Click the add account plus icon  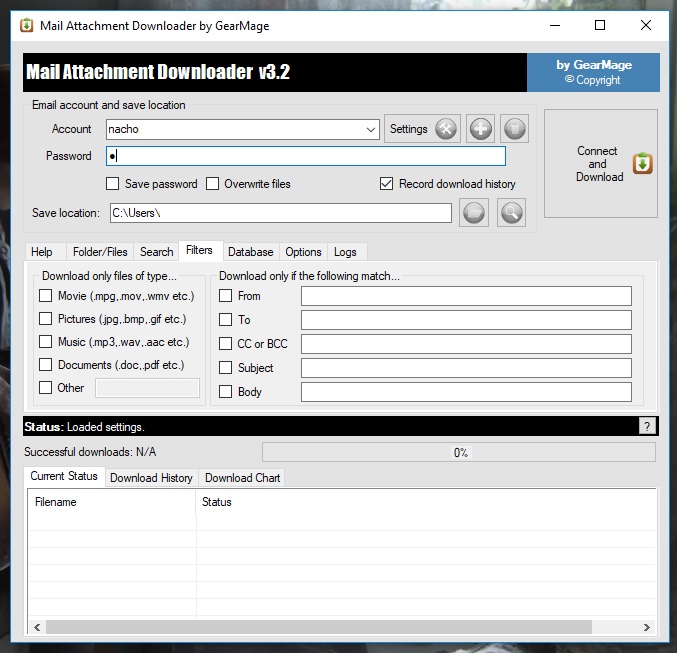pos(482,129)
